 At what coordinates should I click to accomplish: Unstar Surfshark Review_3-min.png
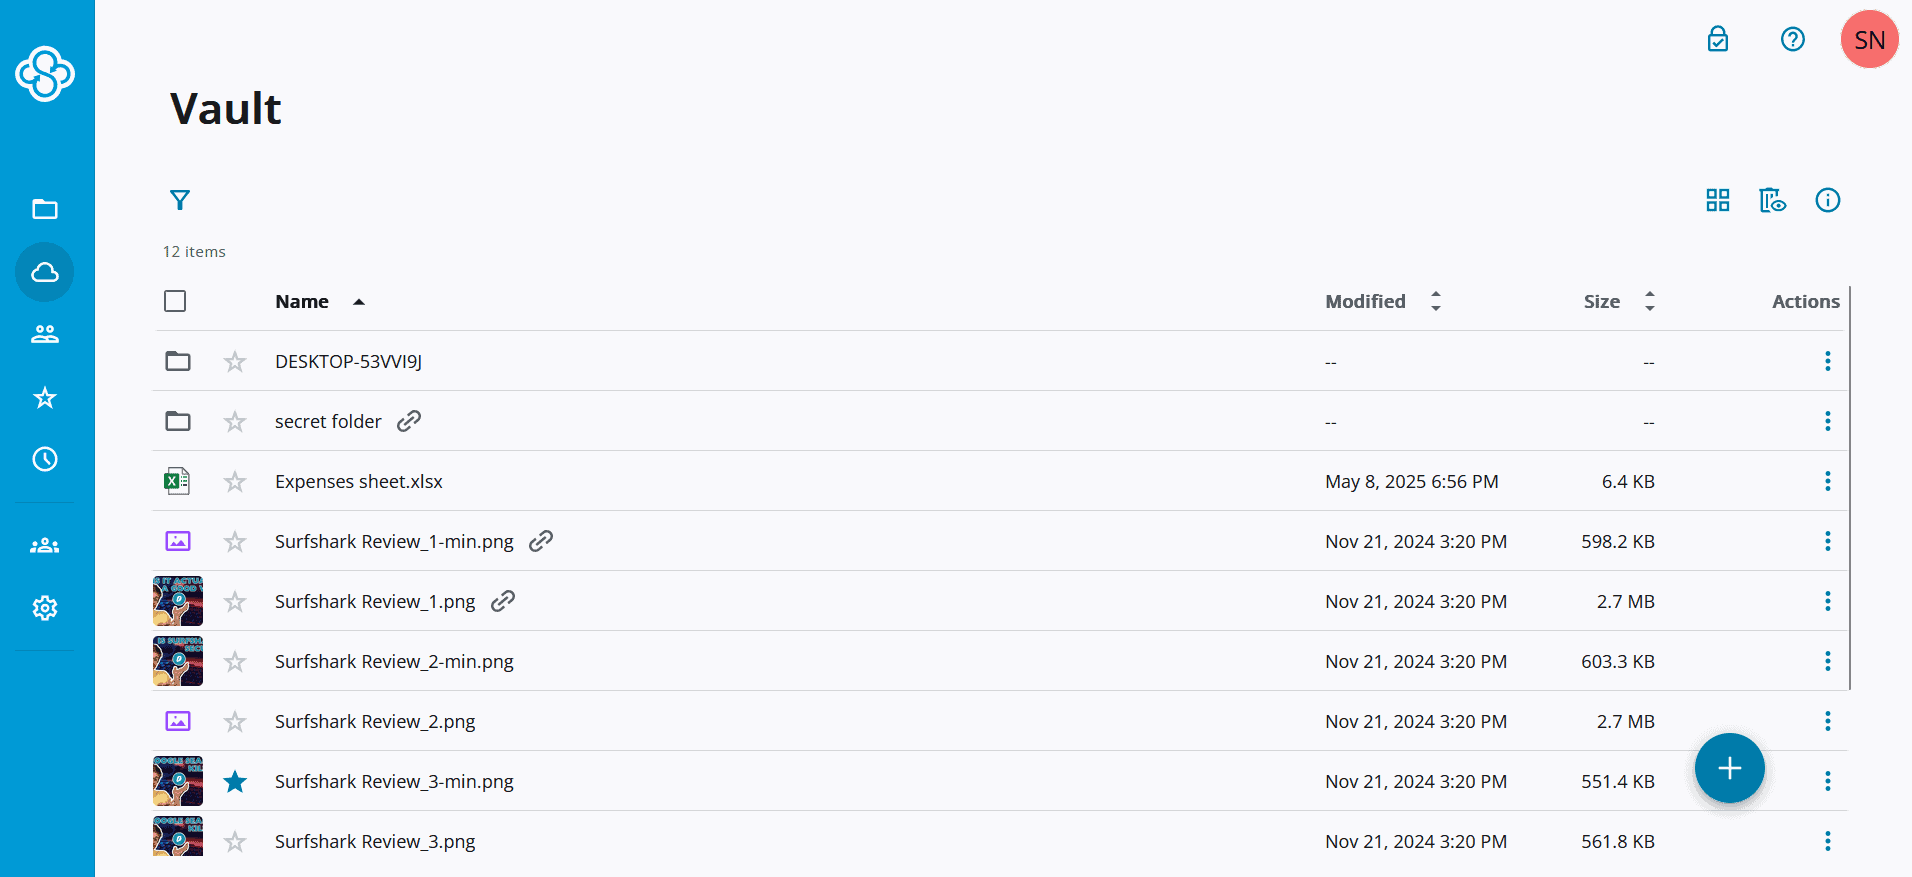tap(235, 781)
